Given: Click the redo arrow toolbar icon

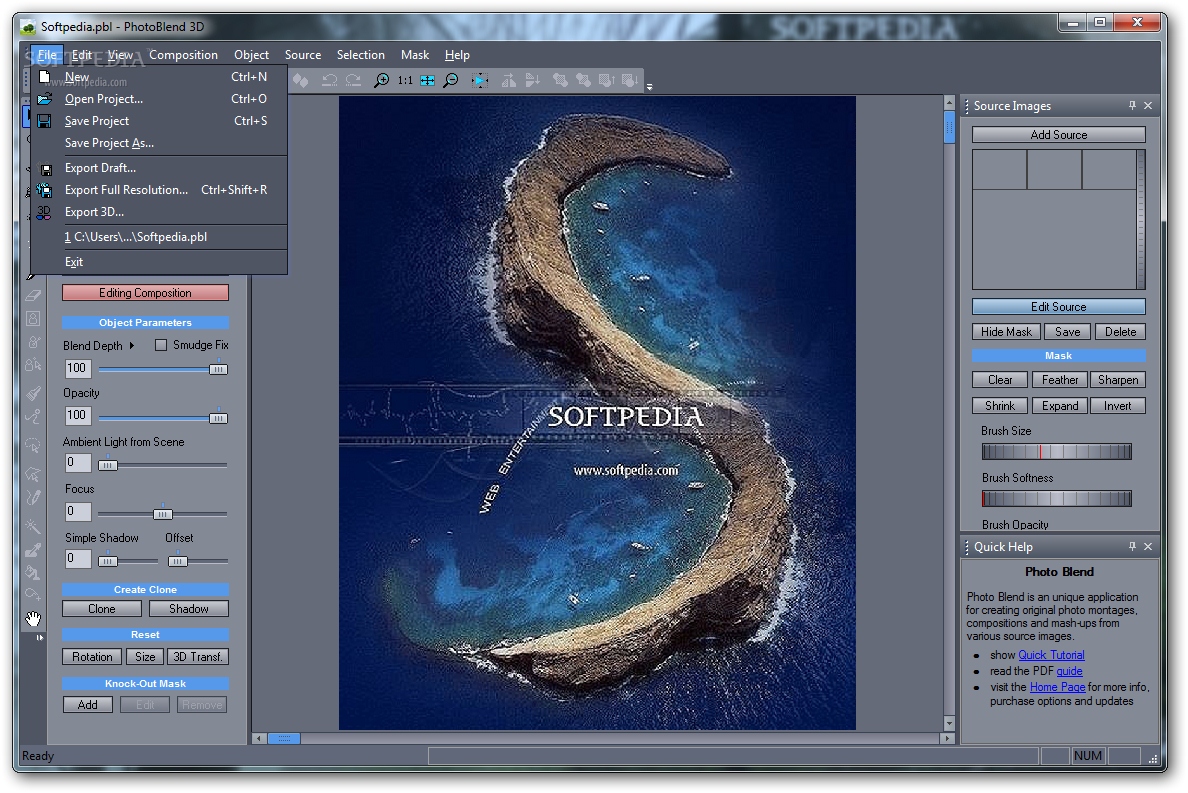Looking at the screenshot, I should [353, 80].
